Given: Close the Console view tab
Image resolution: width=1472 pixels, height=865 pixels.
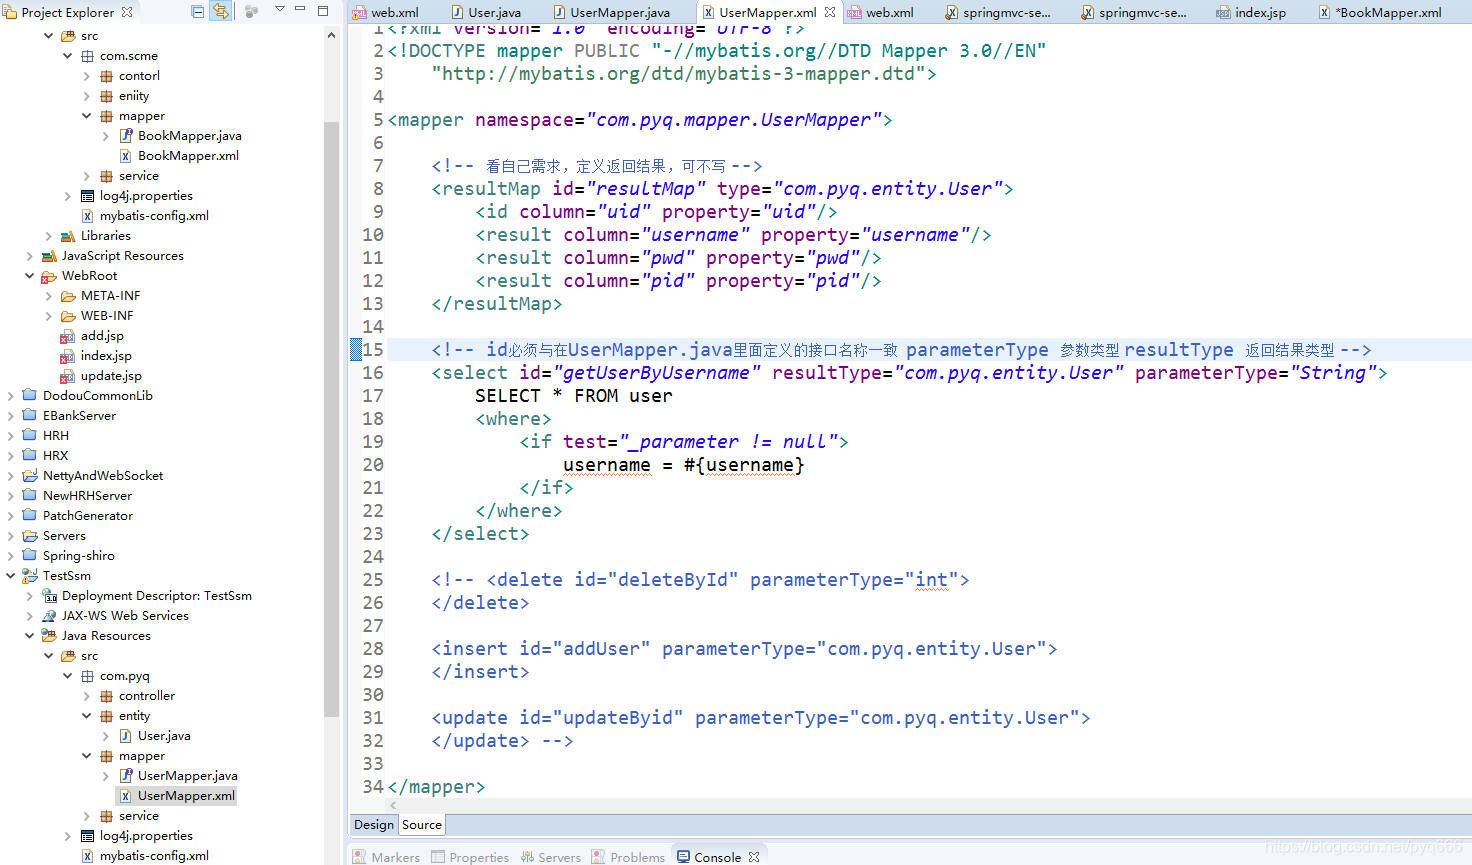Looking at the screenshot, I should point(754,857).
